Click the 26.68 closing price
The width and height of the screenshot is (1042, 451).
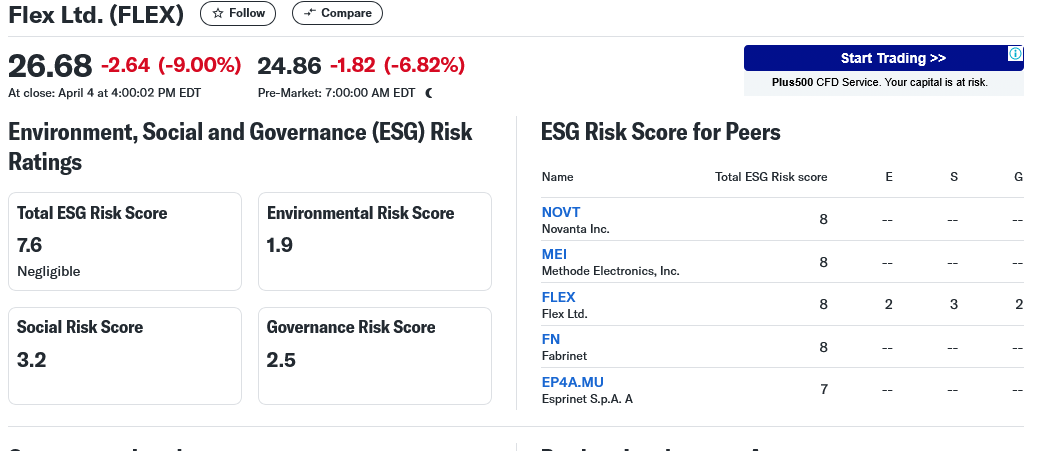50,66
